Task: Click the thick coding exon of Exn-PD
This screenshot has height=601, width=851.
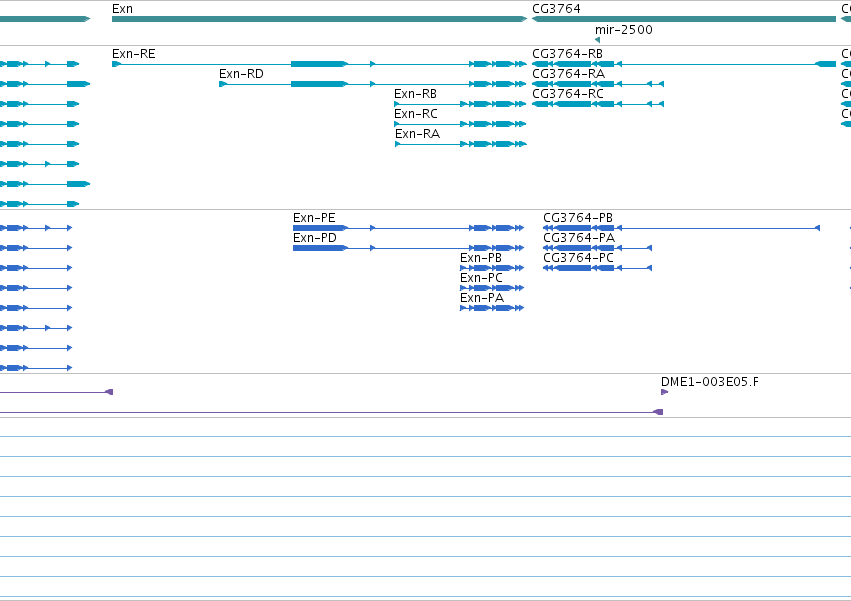Action: pos(320,248)
